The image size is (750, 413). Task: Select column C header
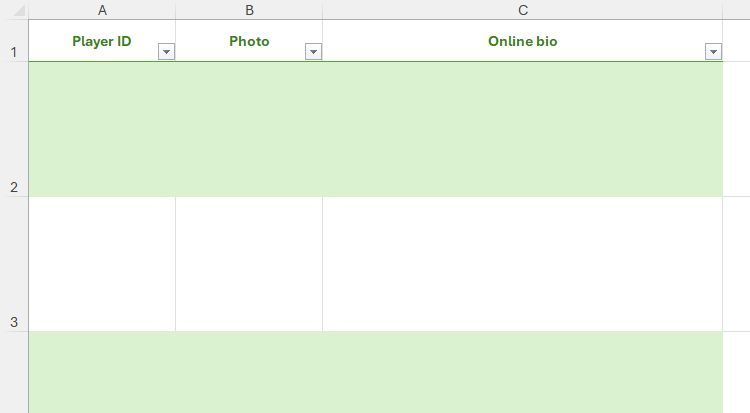(523, 10)
